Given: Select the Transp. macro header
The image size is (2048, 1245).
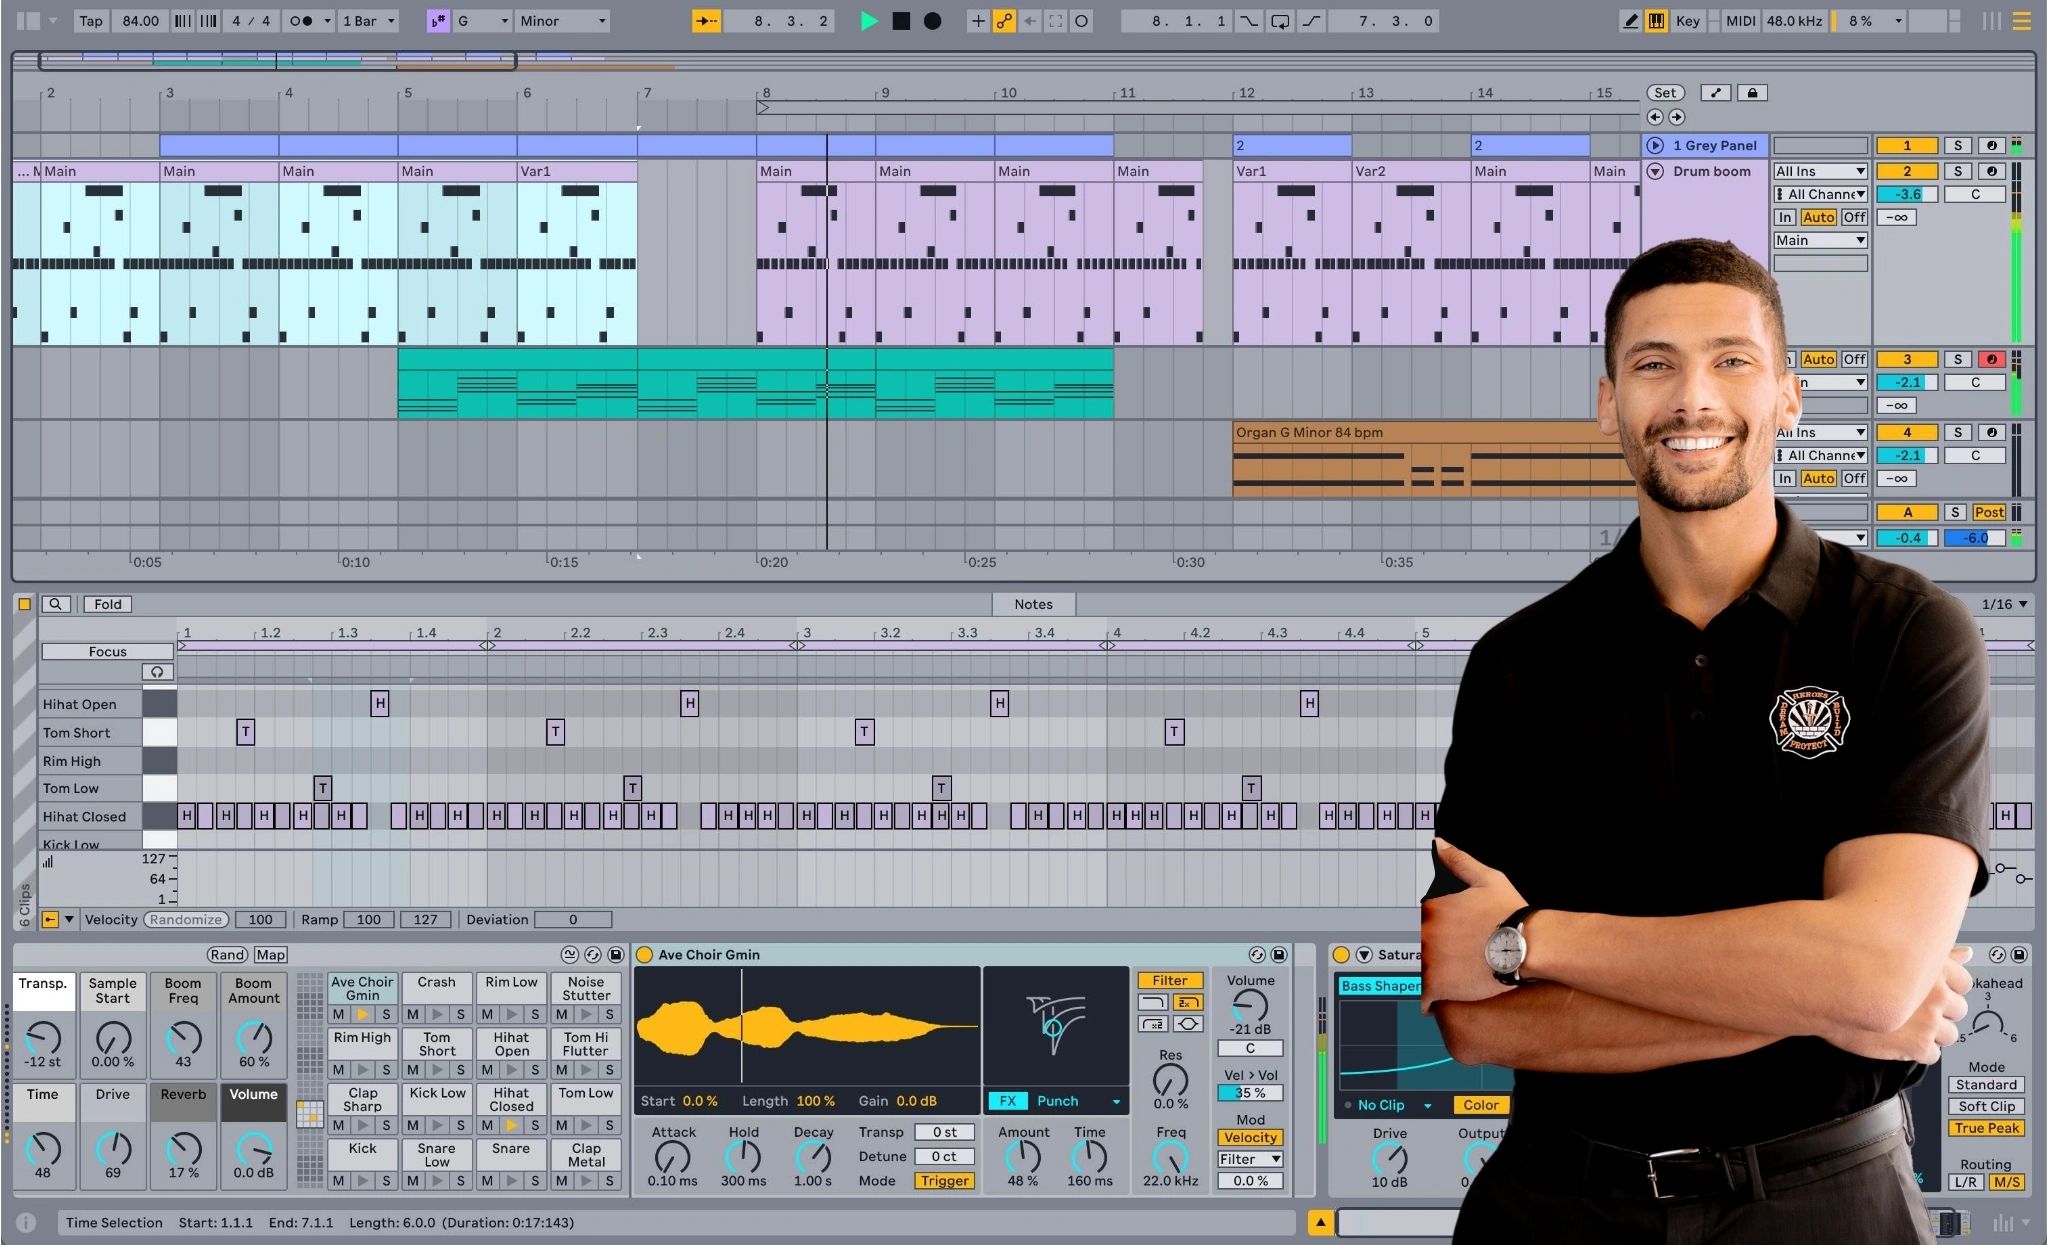Looking at the screenshot, I should (42, 984).
